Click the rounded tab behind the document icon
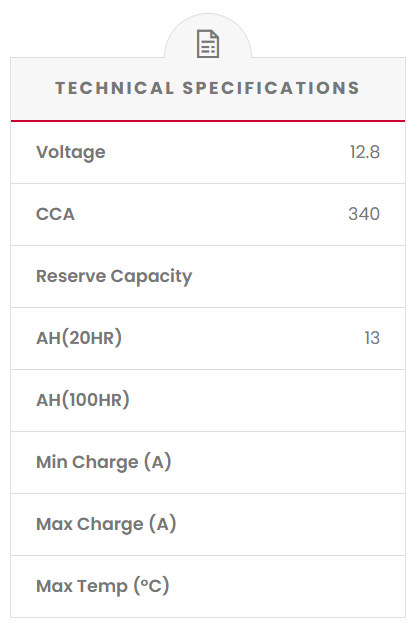Screen dimensions: 418x631 (x=208, y=36)
